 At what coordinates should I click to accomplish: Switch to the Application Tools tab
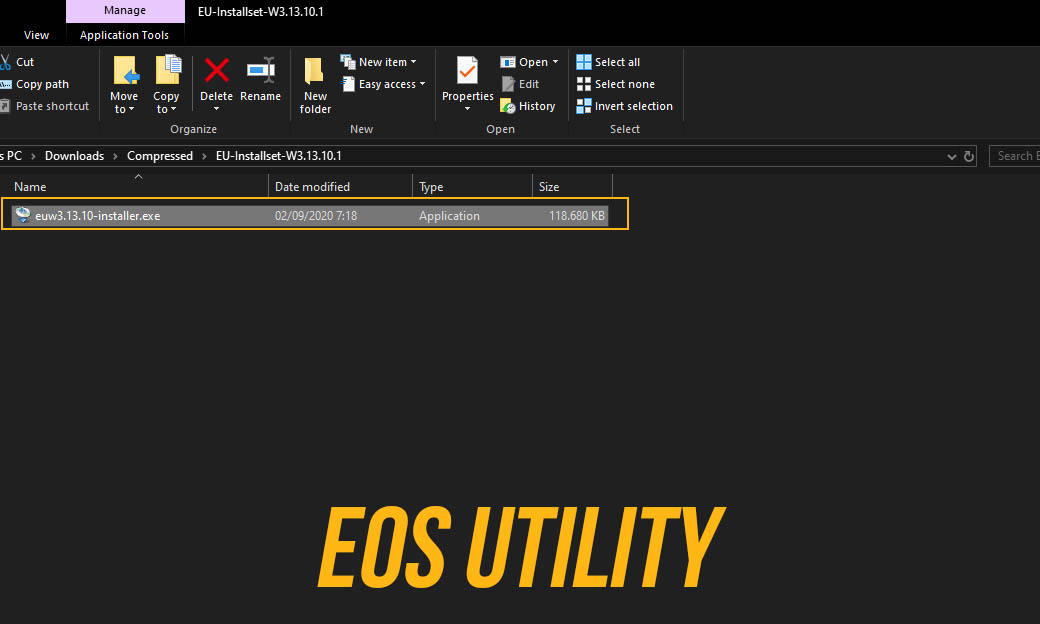tap(124, 35)
